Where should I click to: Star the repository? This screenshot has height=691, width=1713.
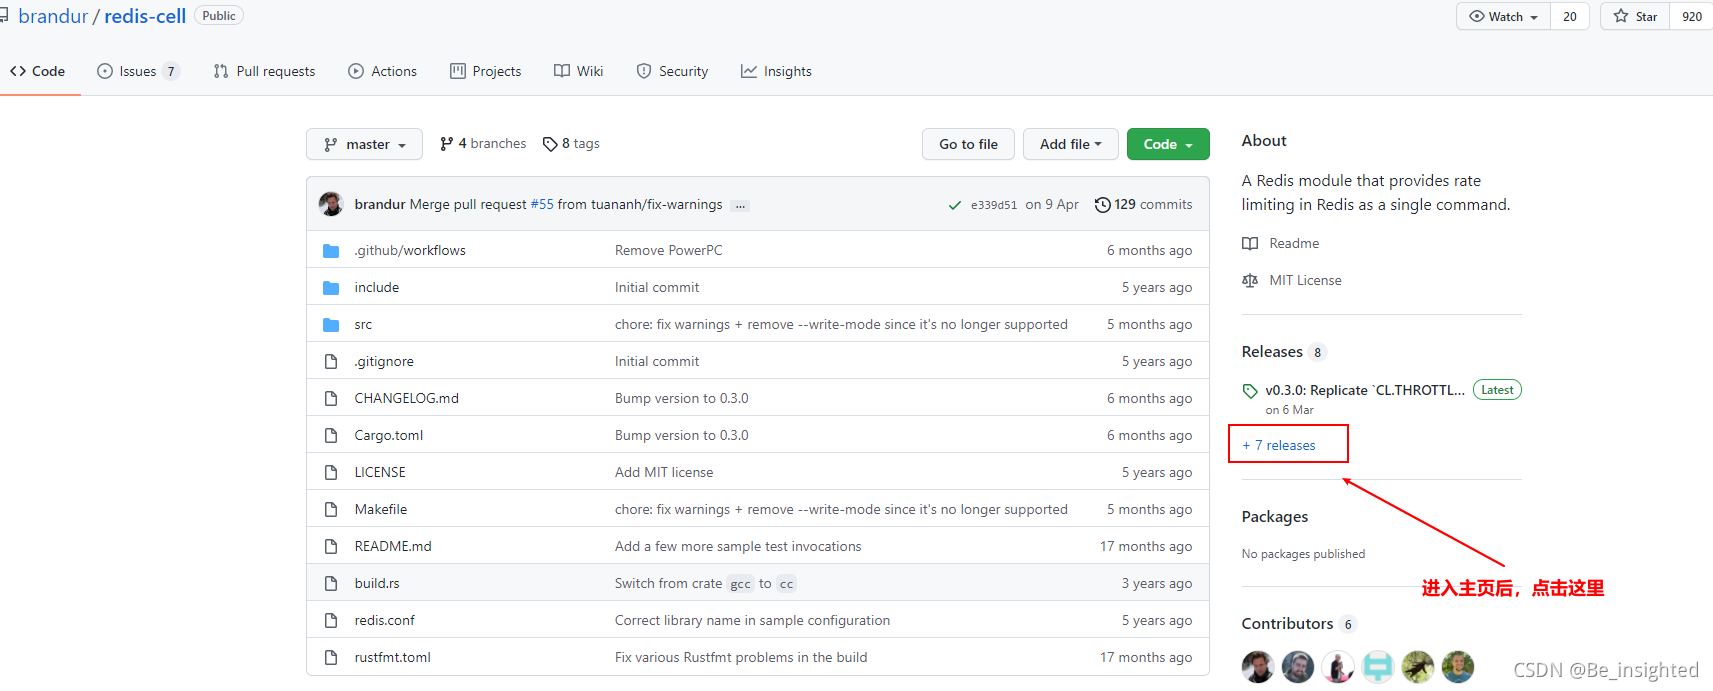click(1635, 16)
